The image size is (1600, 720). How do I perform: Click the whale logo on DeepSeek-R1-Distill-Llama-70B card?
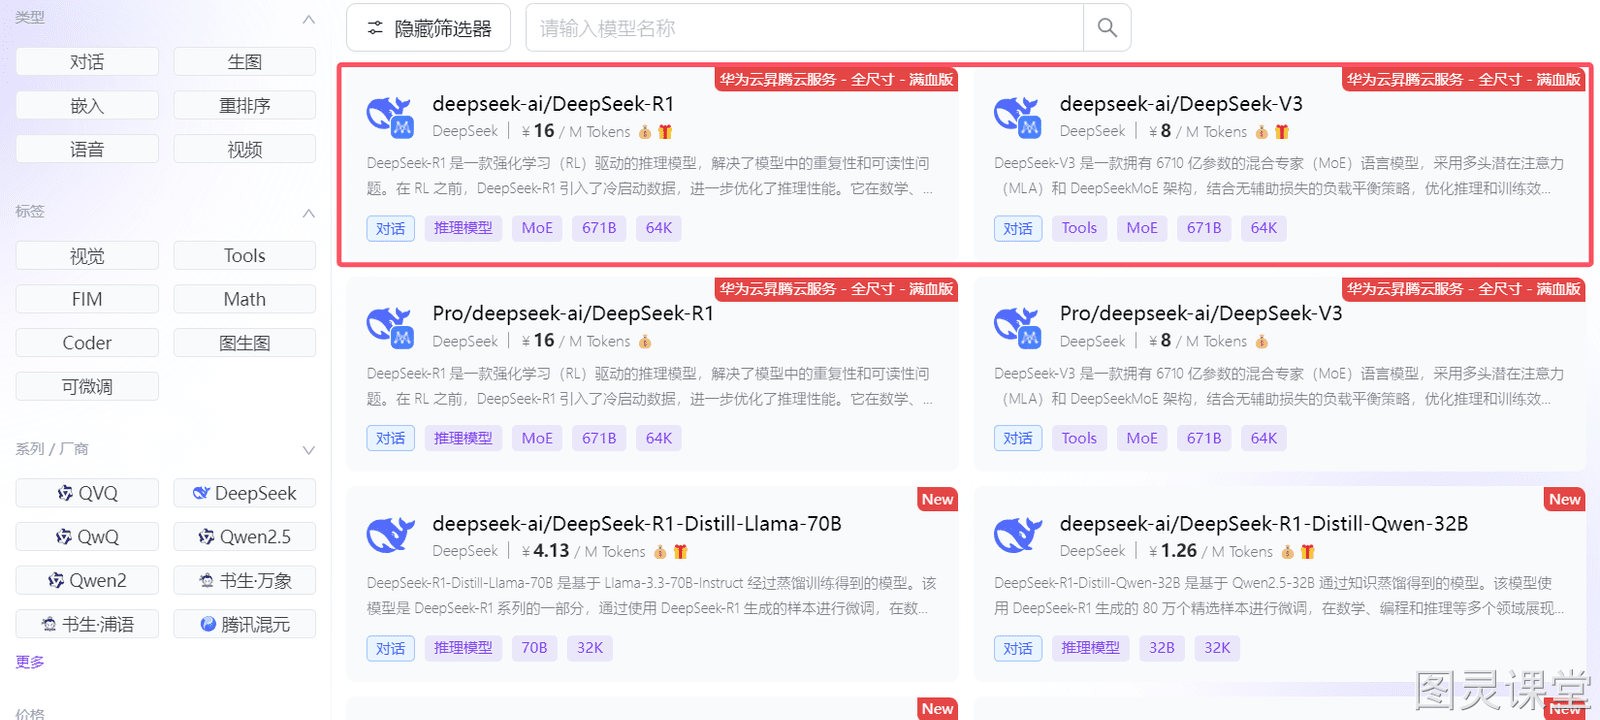click(390, 536)
